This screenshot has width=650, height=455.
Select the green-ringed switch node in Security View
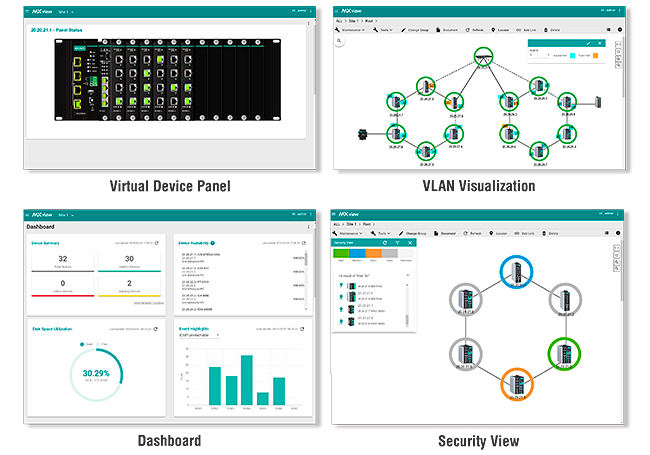[x=564, y=353]
